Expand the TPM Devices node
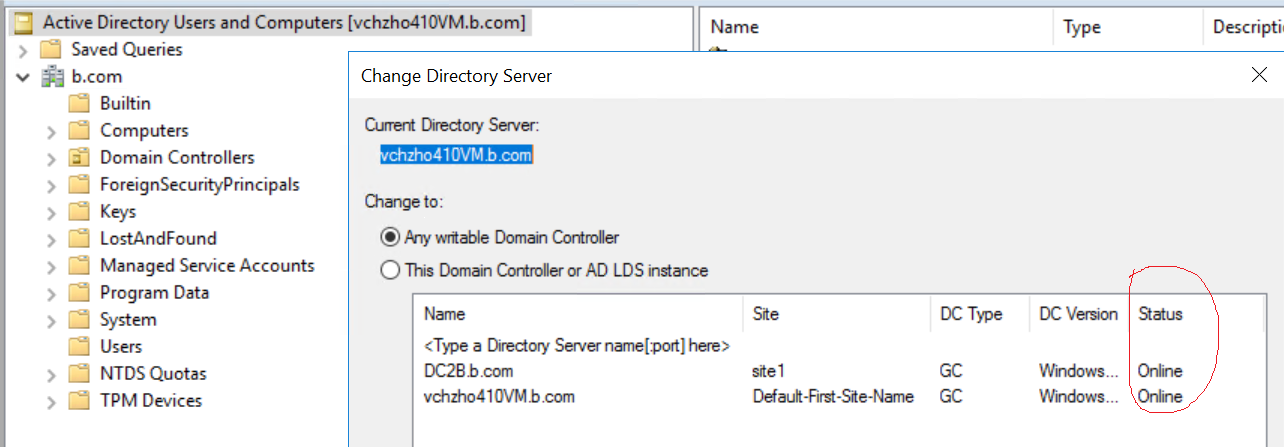 point(52,401)
